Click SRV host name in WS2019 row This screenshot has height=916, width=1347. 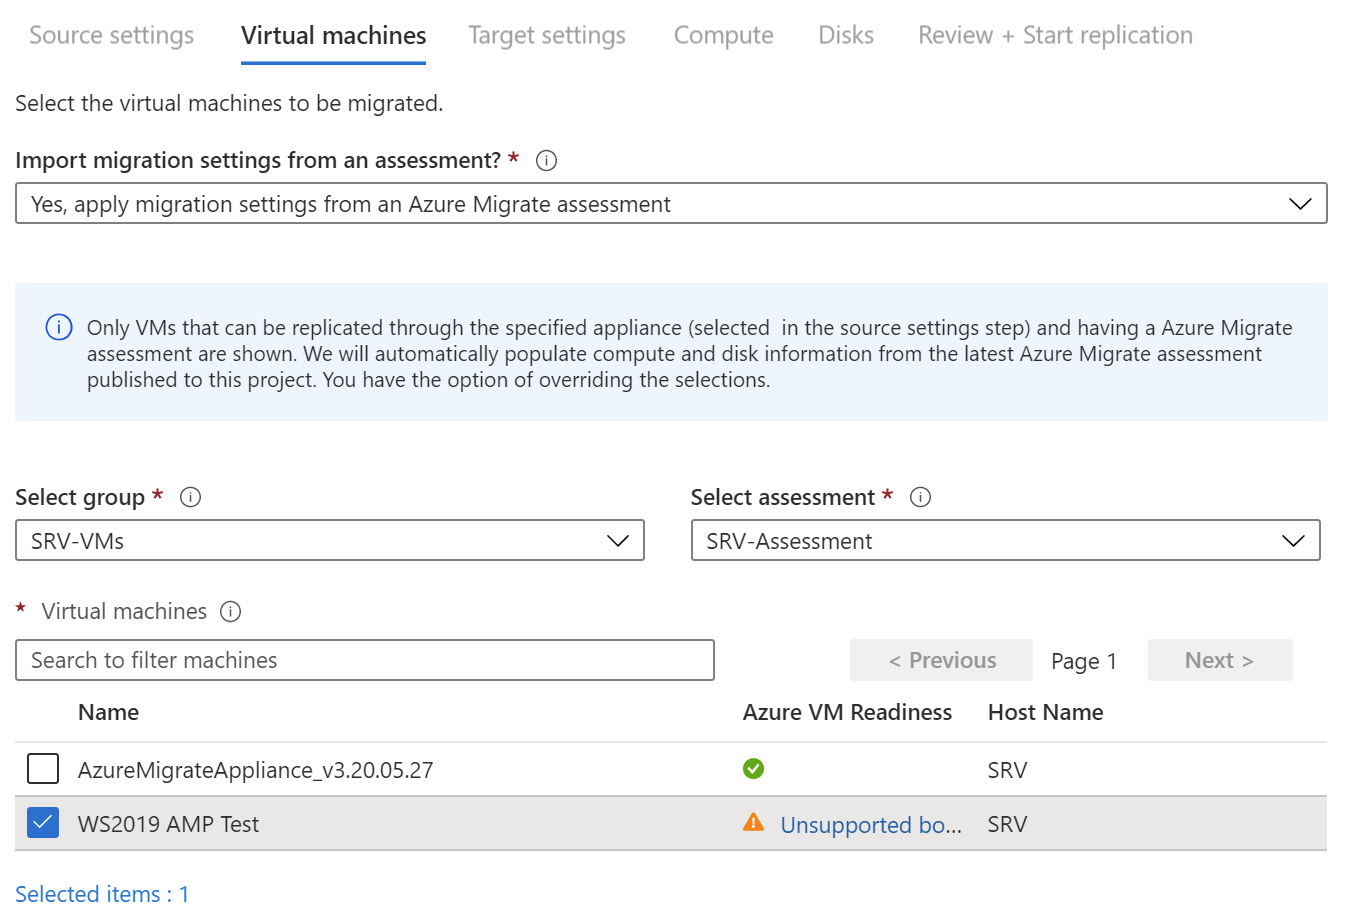click(1008, 824)
